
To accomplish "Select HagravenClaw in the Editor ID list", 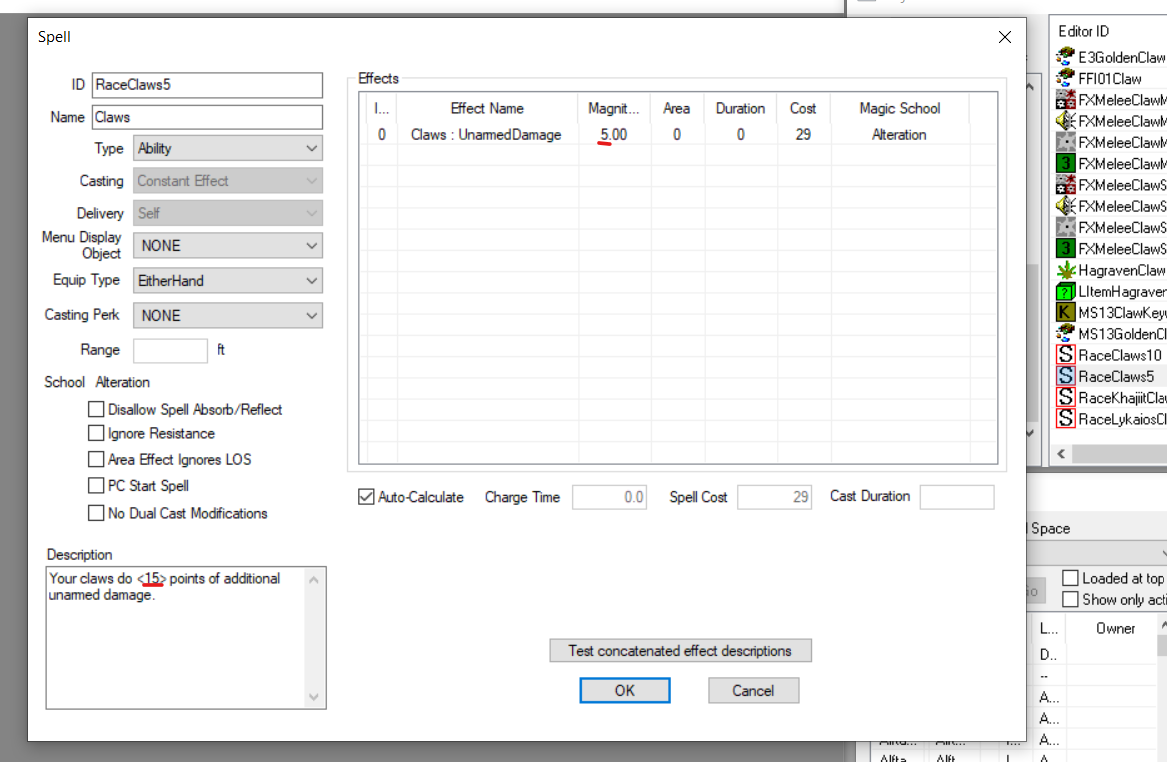I will click(1122, 270).
